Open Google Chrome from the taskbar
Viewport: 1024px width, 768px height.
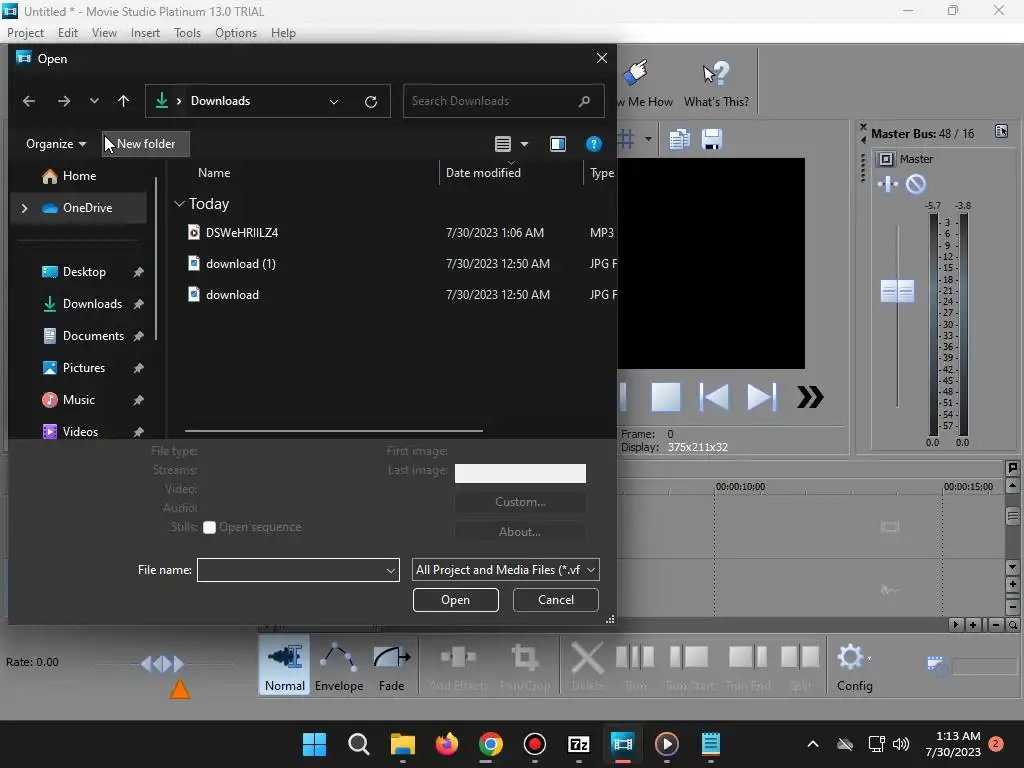click(490, 744)
